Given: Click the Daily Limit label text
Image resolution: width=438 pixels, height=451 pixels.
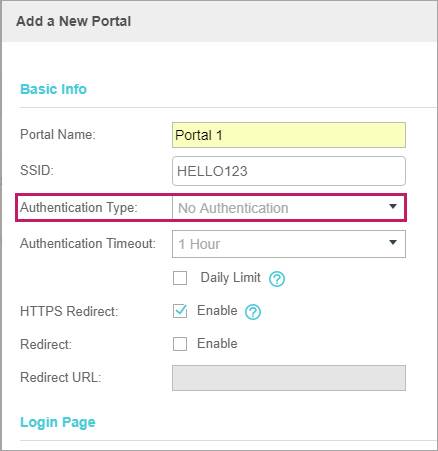Looking at the screenshot, I should [230, 278].
